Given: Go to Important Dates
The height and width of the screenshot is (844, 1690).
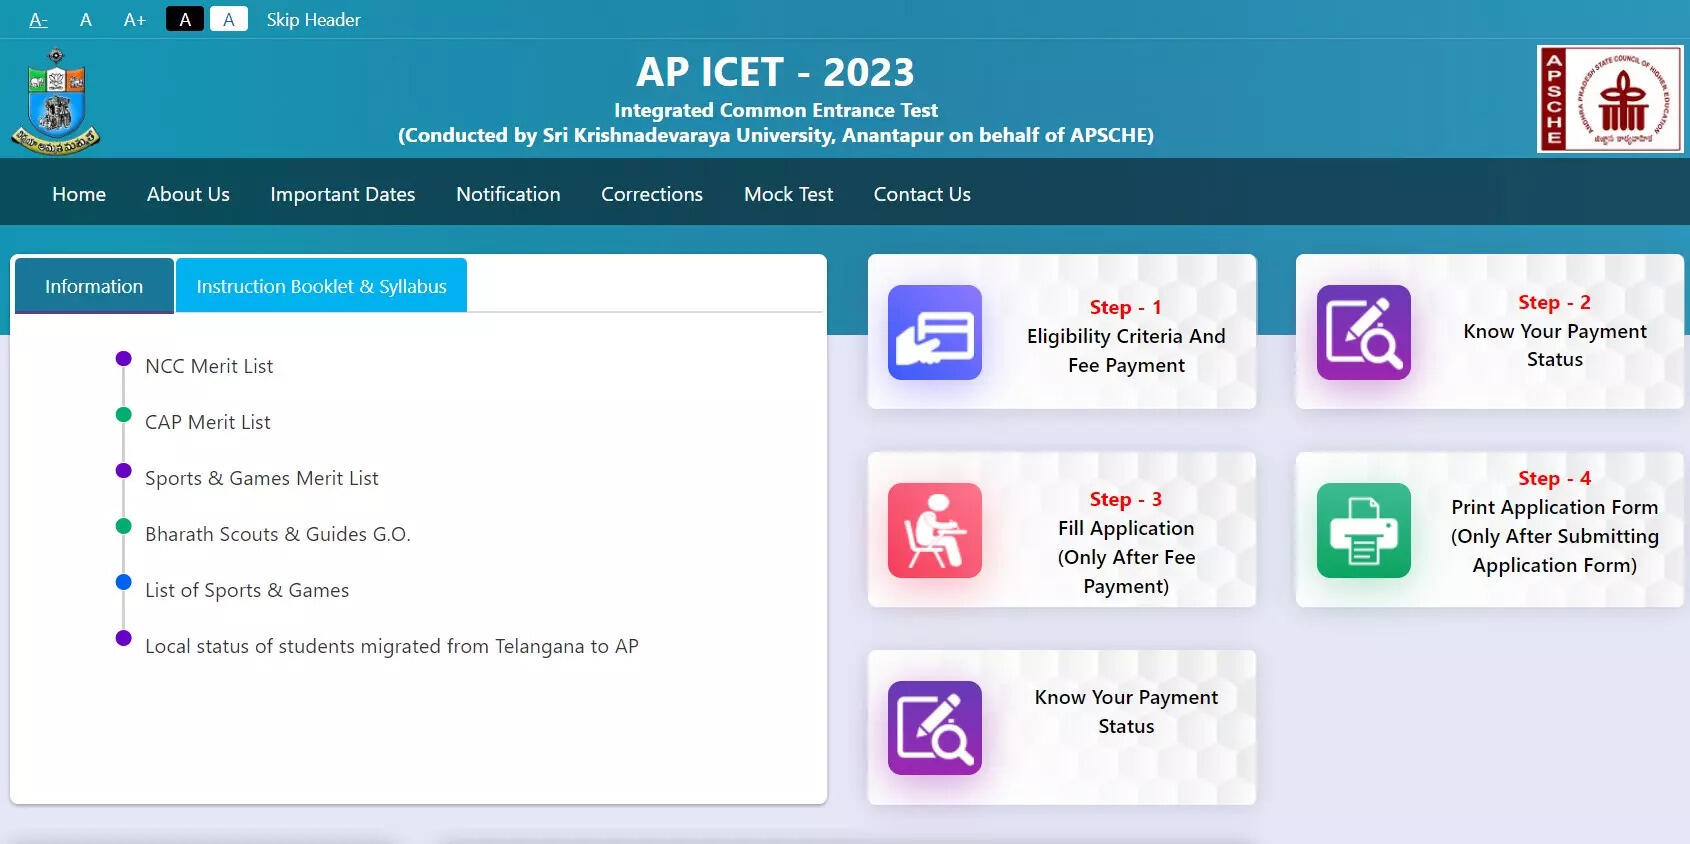Looking at the screenshot, I should 343,194.
